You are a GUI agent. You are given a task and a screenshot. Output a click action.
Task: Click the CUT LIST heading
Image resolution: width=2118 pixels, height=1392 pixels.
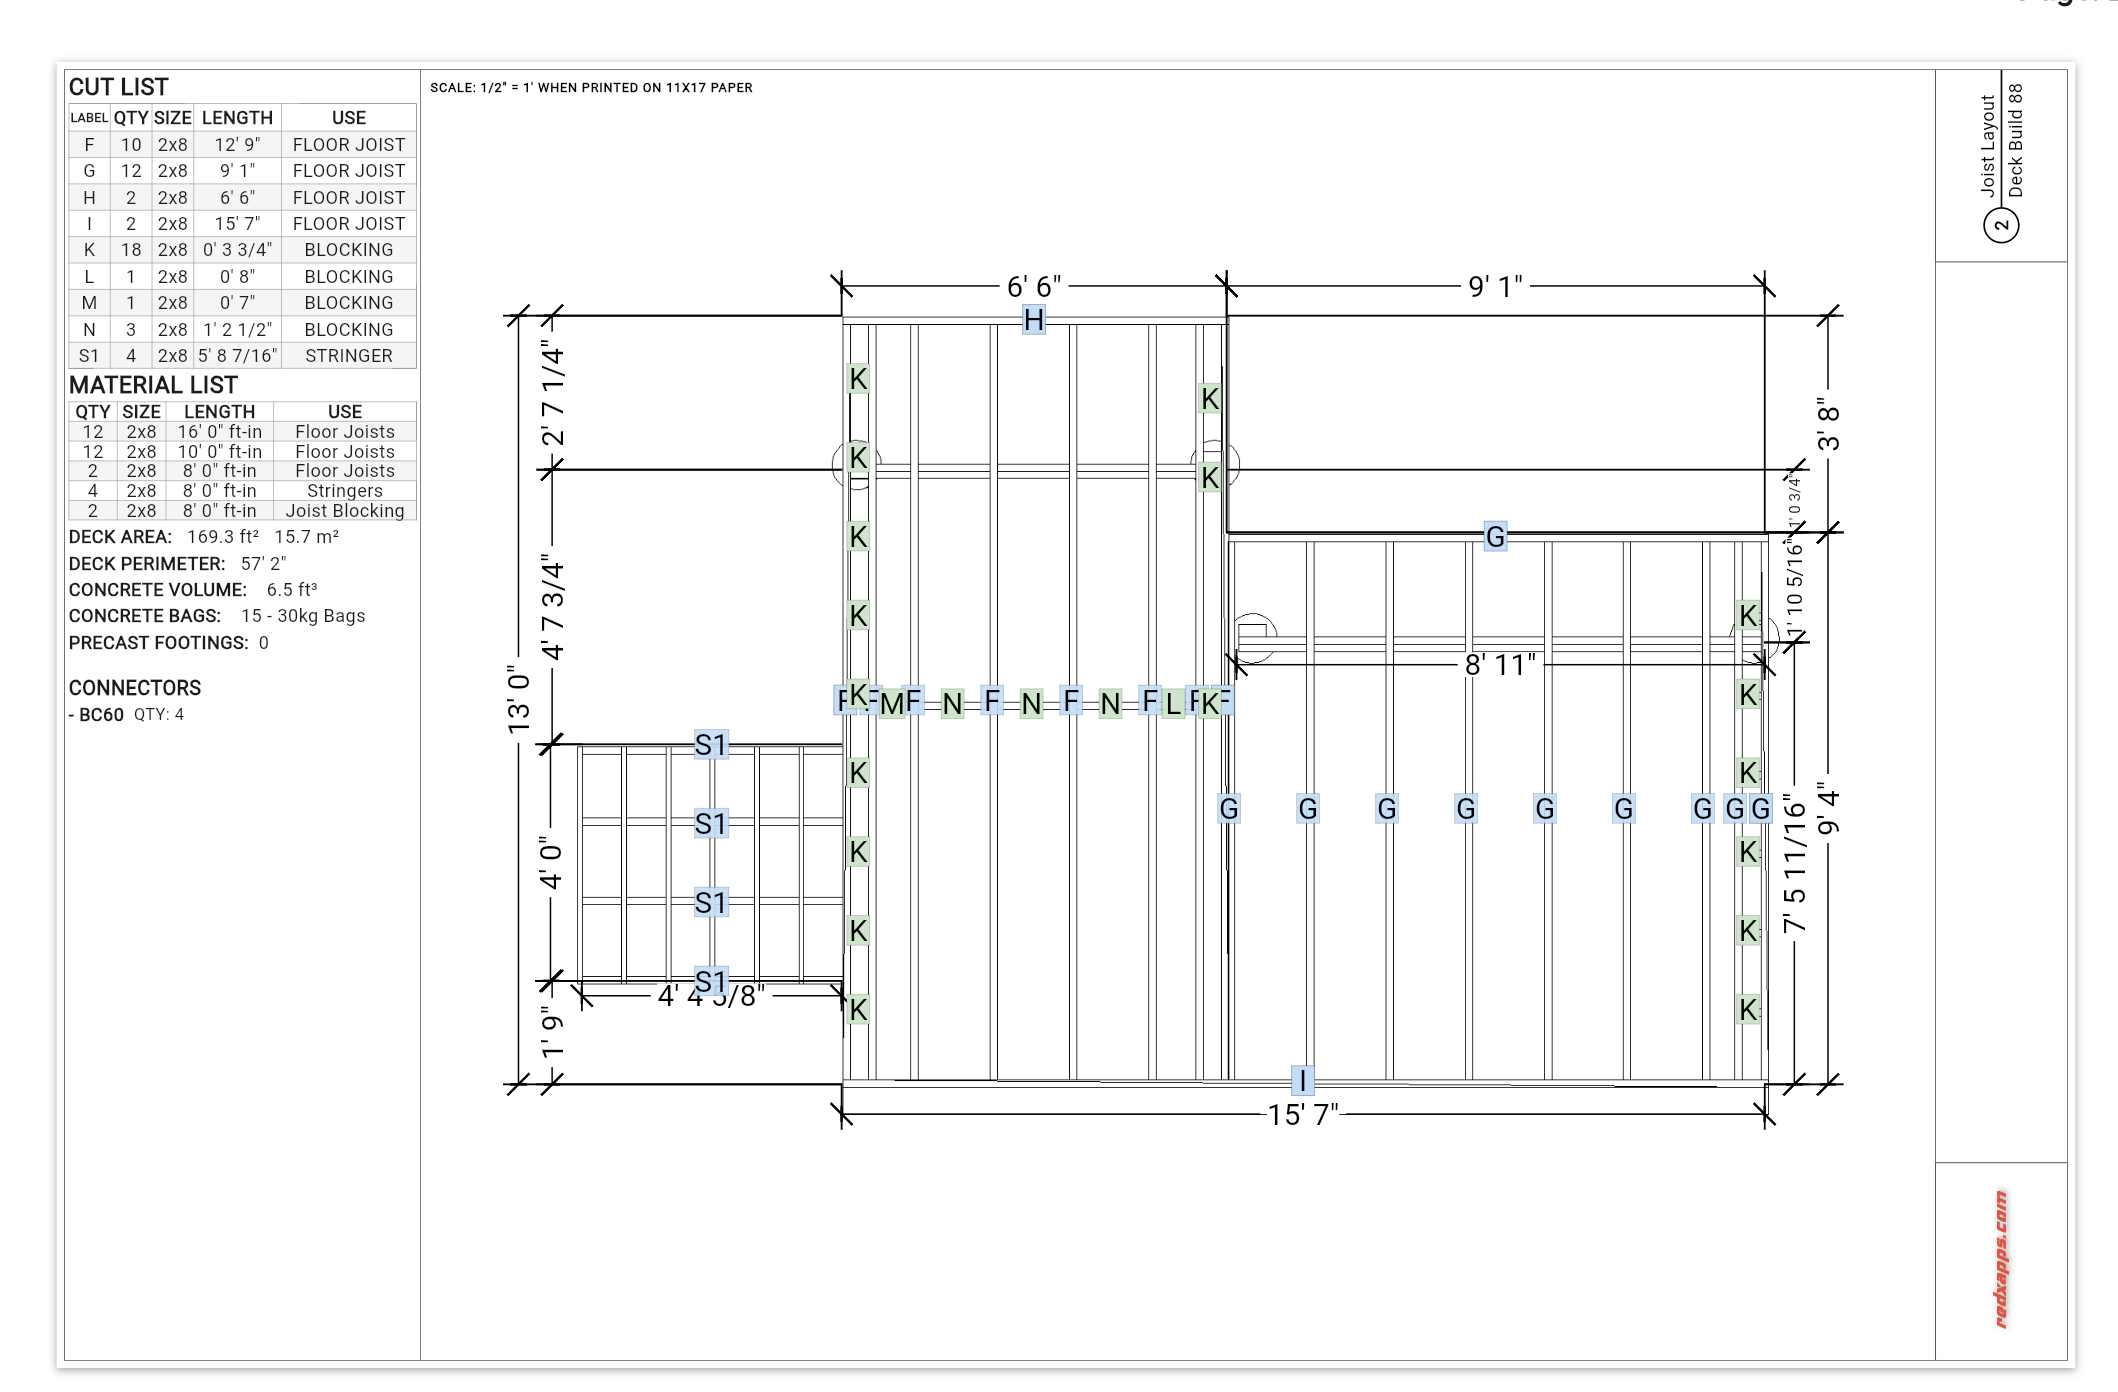point(118,87)
